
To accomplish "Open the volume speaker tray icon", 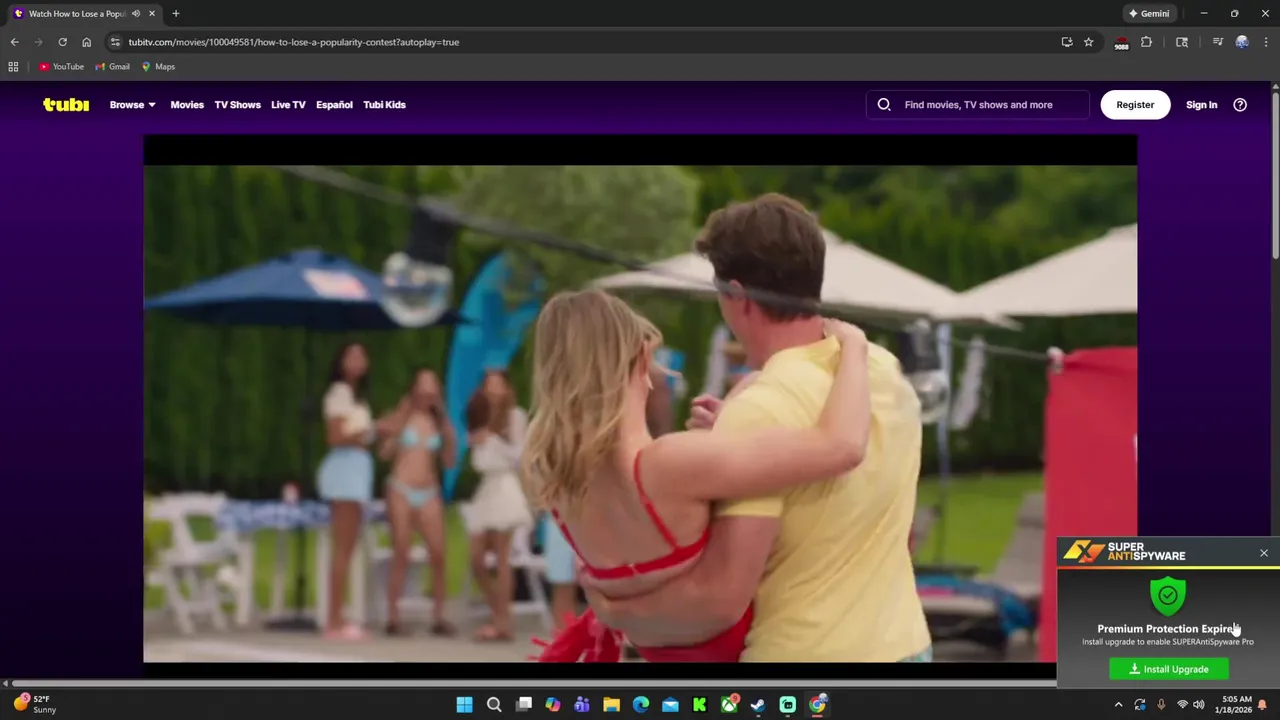I will click(x=1198, y=705).
